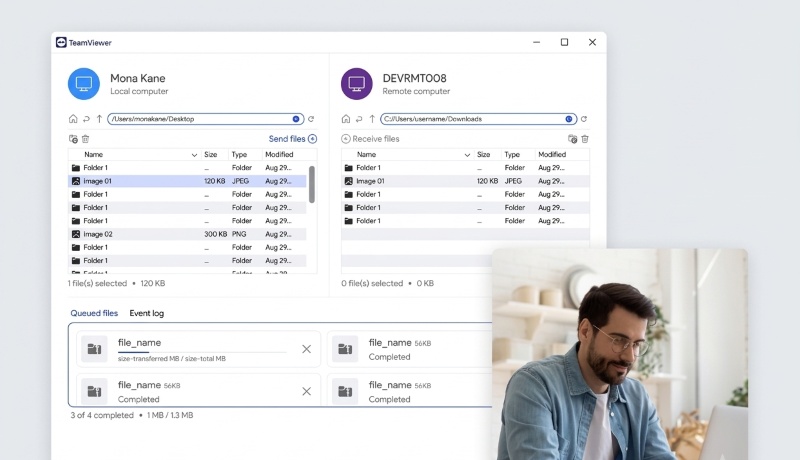
Task: Click the 300 KB size cell
Action: pyautogui.click(x=215, y=234)
